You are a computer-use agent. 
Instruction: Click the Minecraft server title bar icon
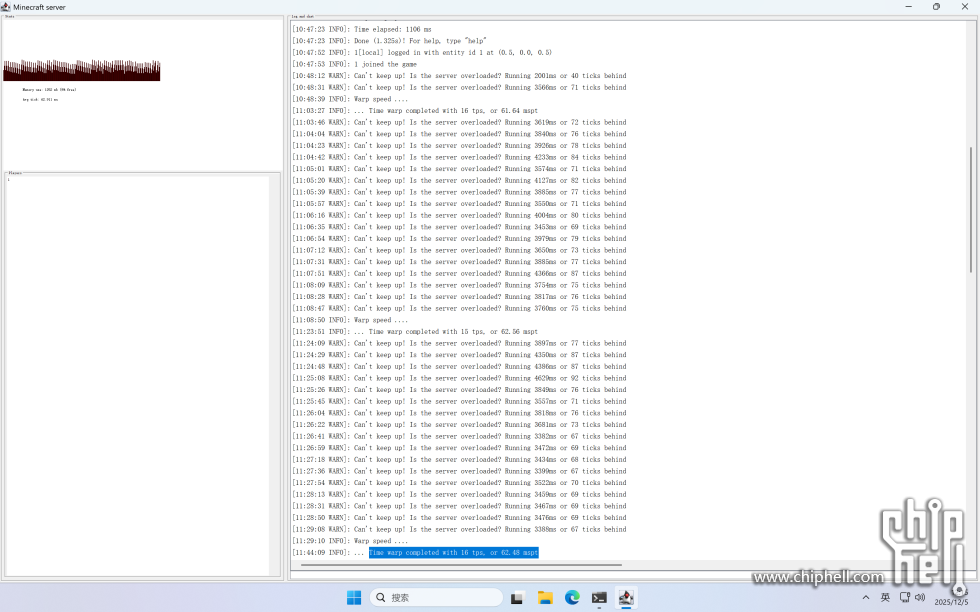[x=6, y=6]
